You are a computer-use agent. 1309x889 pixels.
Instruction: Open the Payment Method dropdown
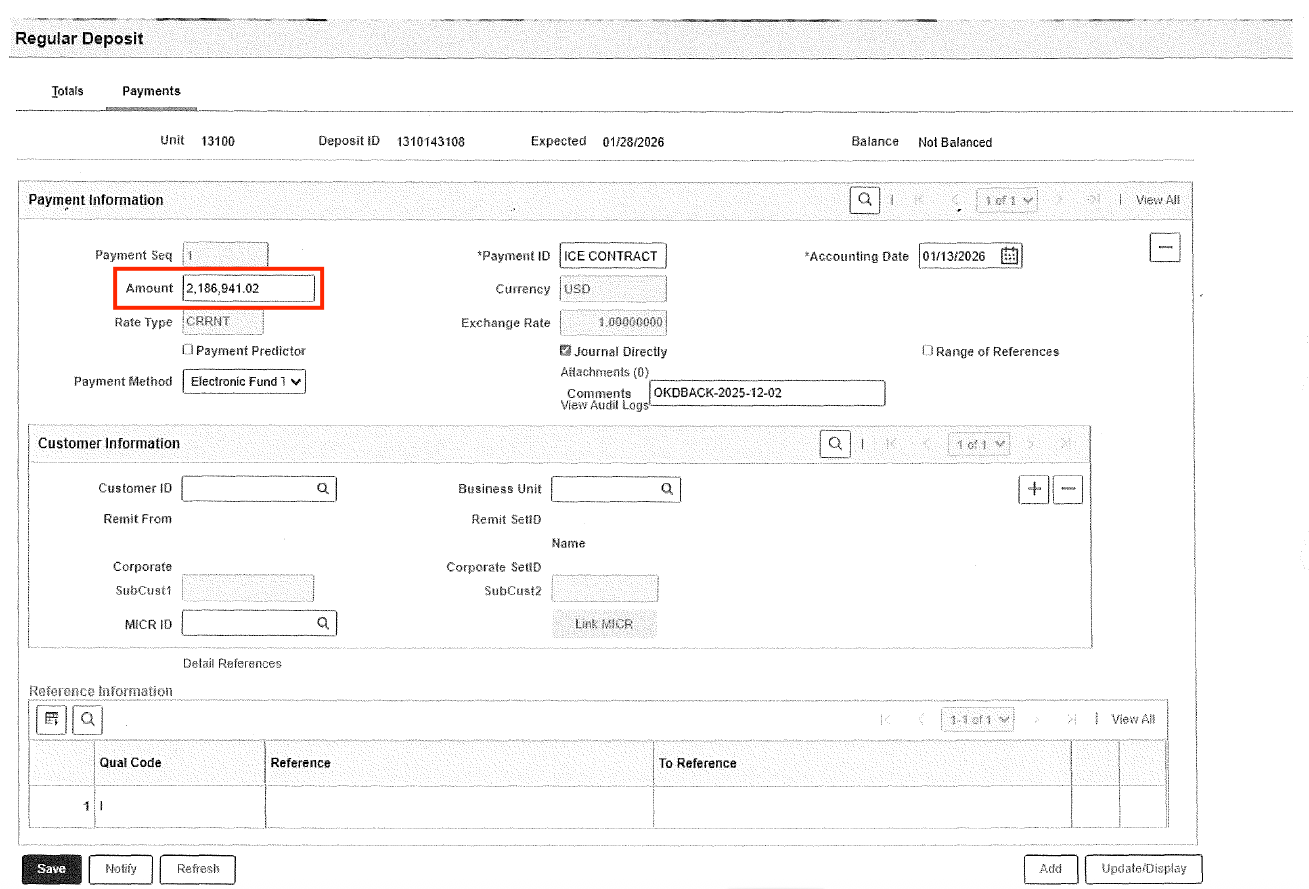pos(244,381)
